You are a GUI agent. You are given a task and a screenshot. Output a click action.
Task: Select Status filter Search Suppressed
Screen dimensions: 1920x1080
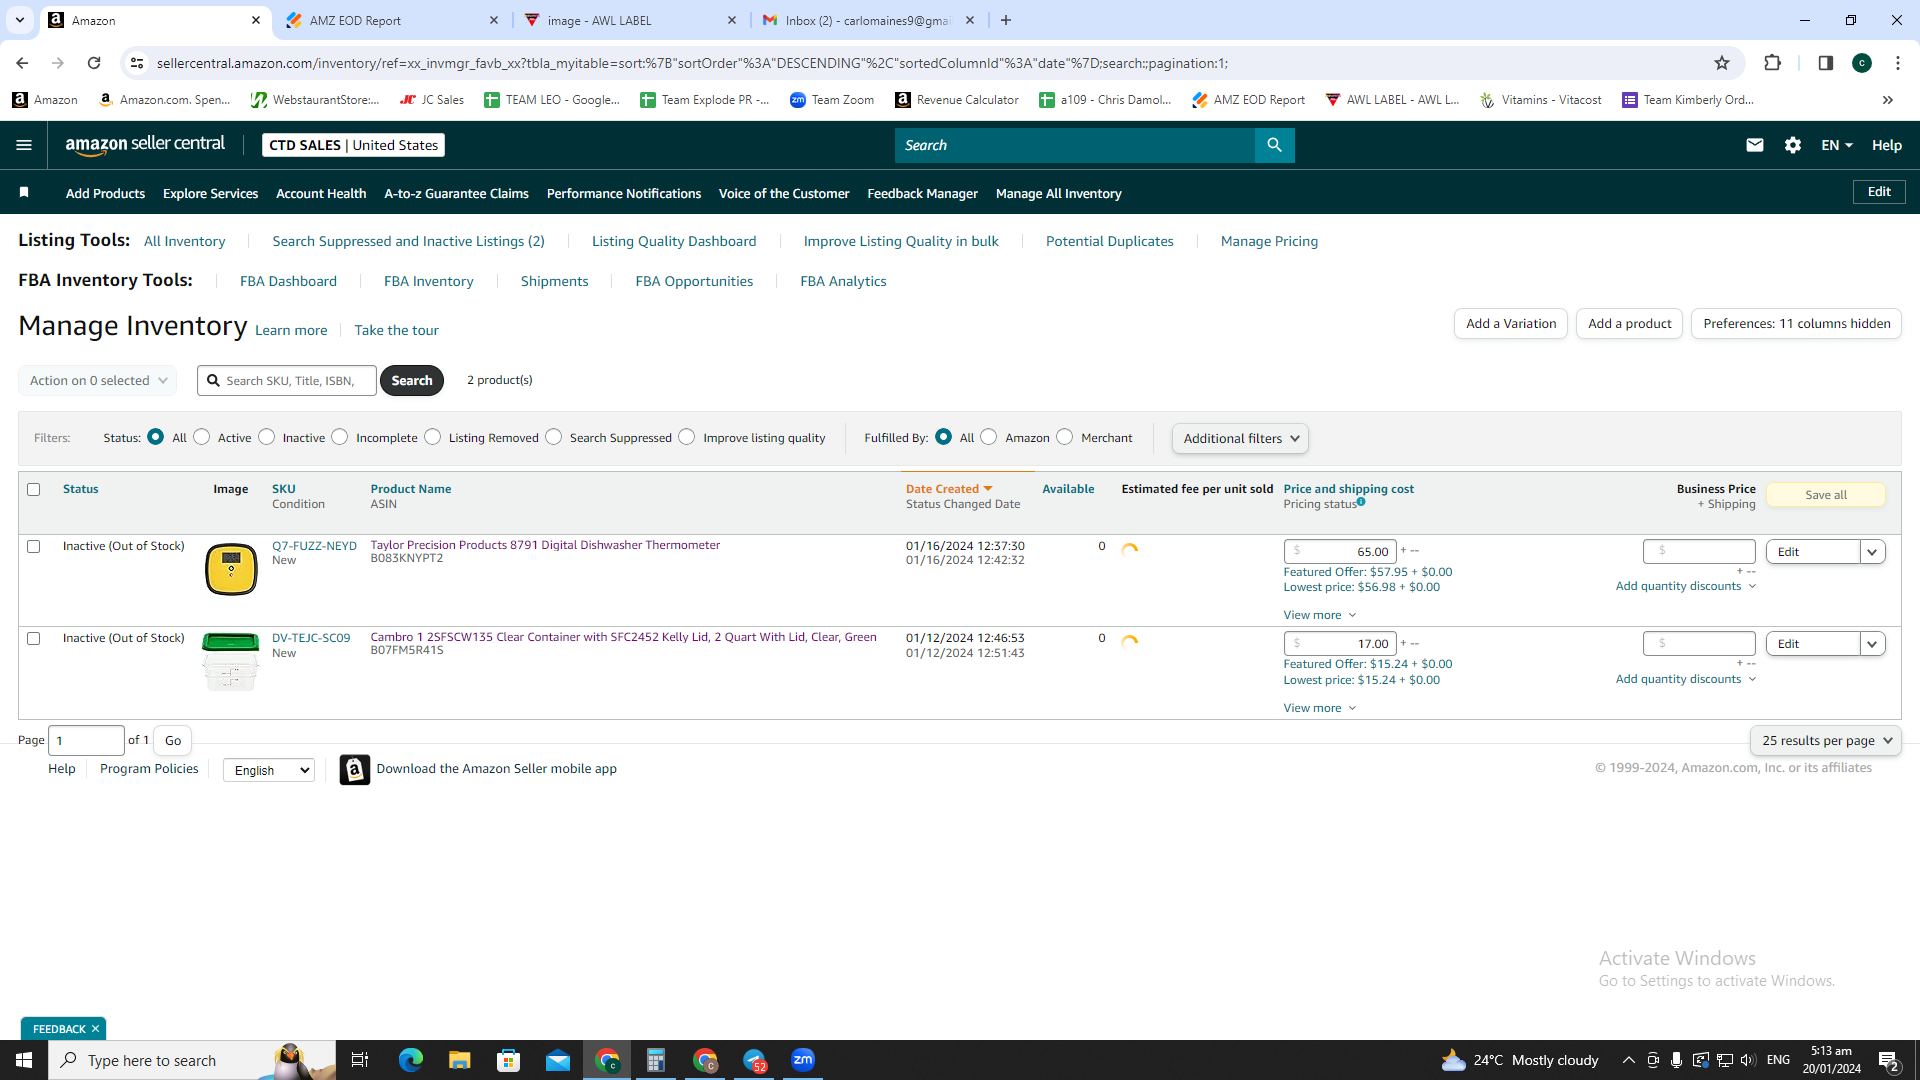(x=553, y=437)
